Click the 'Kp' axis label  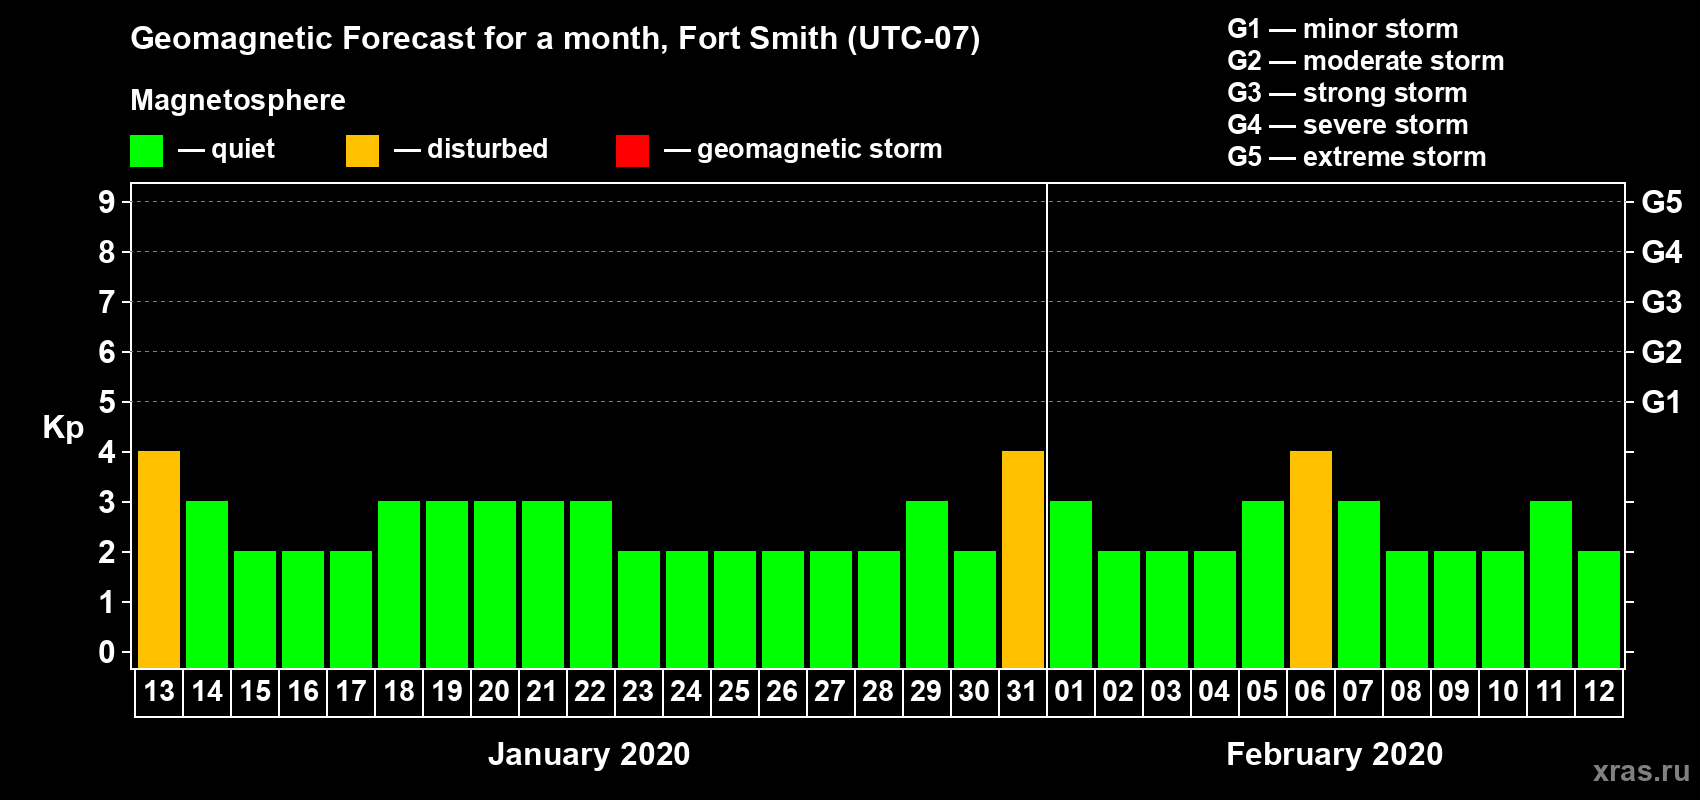pos(63,428)
